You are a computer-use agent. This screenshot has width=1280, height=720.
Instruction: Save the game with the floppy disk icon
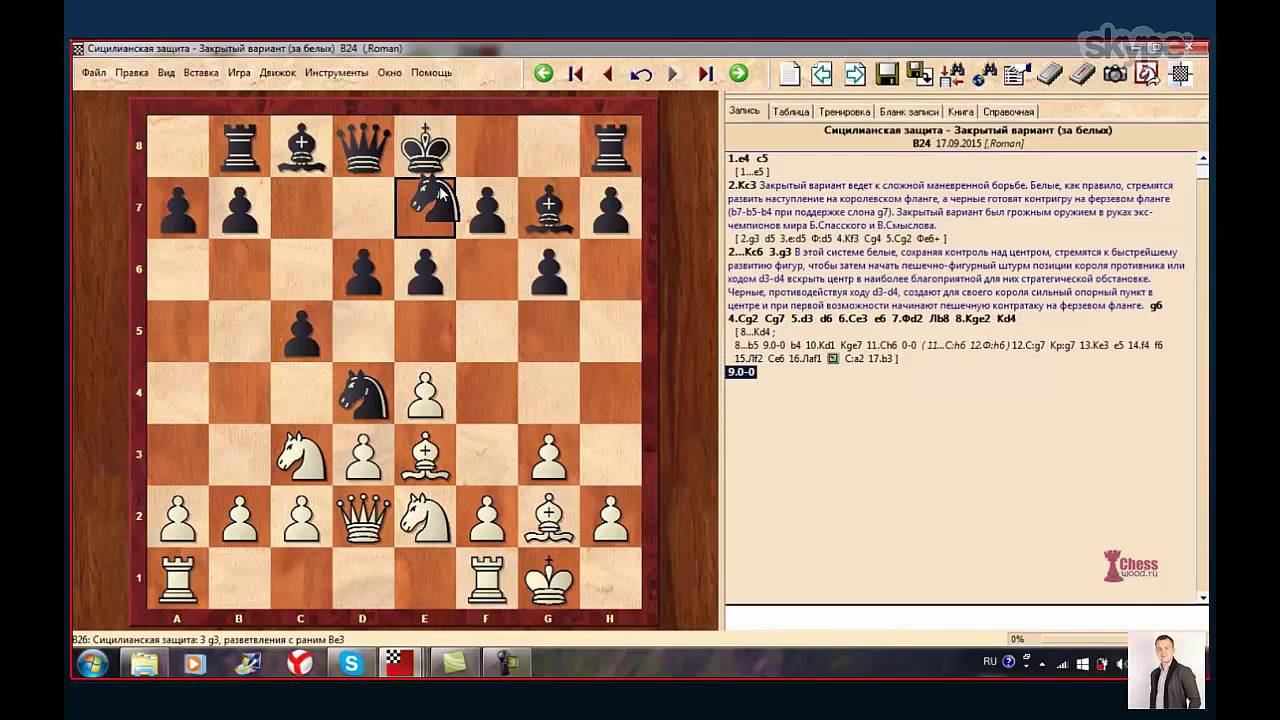point(887,73)
